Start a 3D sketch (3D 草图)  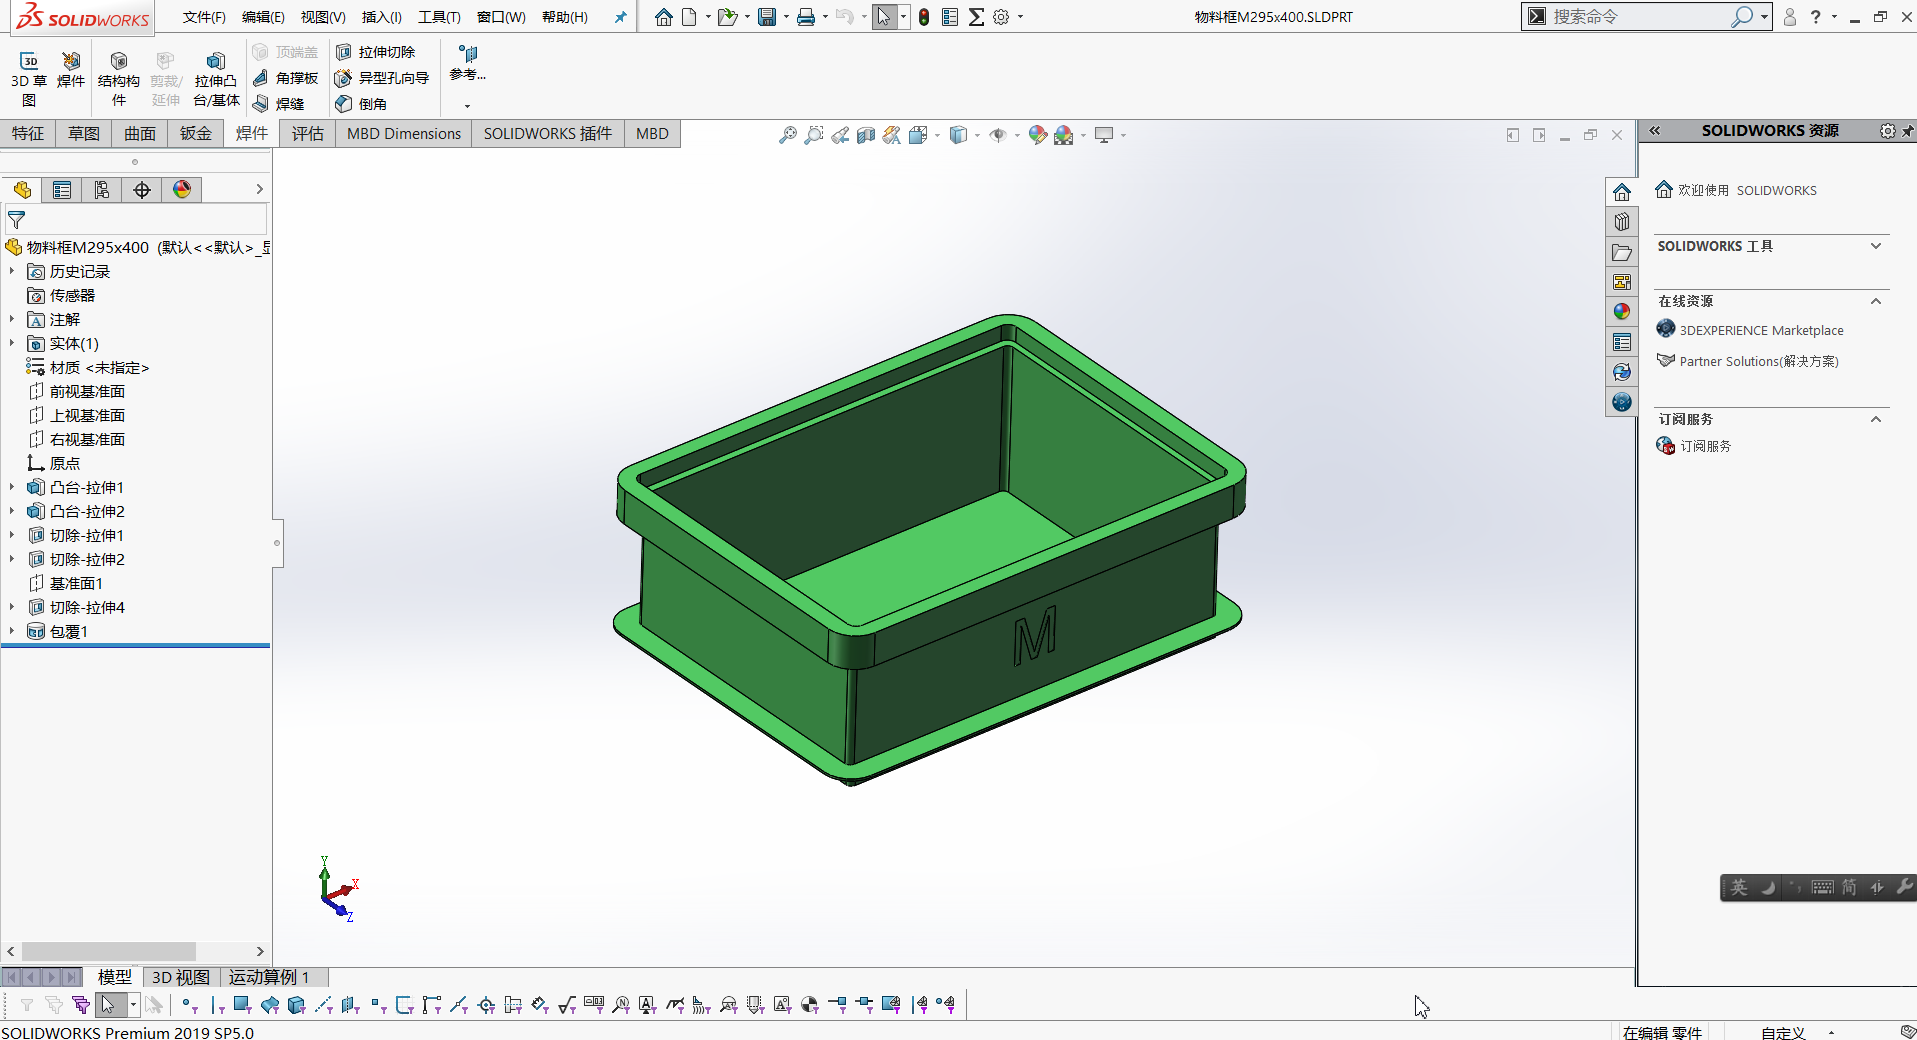(x=29, y=79)
